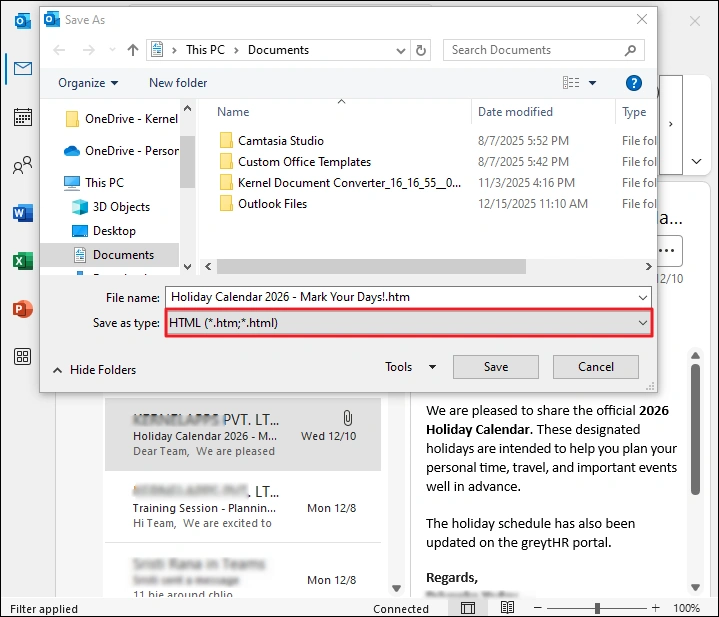Viewport: 719px width, 617px height.
Task: Expand the address bar path history
Action: 401,50
